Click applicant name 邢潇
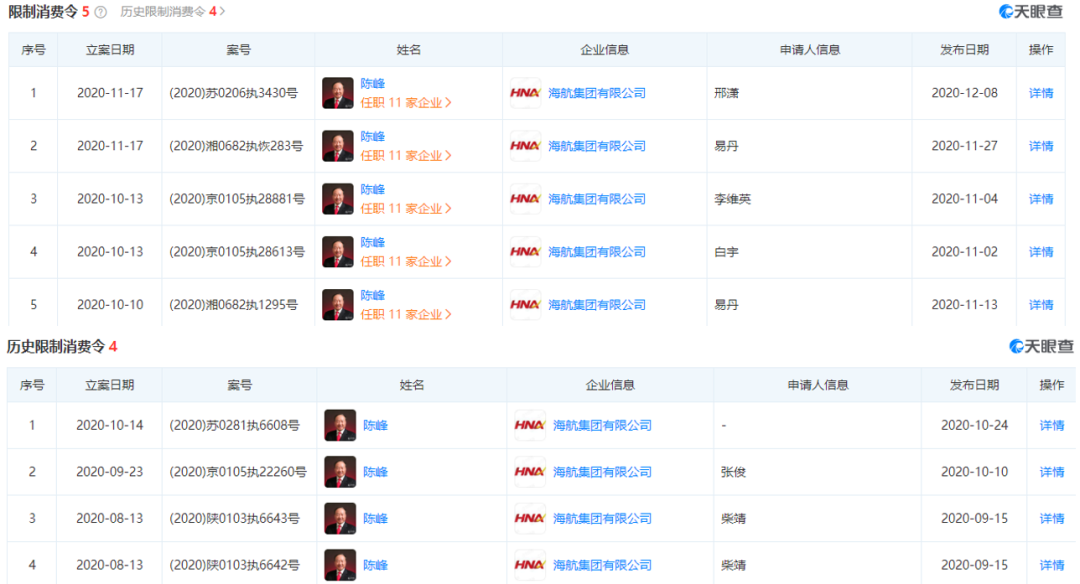The image size is (1080, 584). (x=727, y=93)
